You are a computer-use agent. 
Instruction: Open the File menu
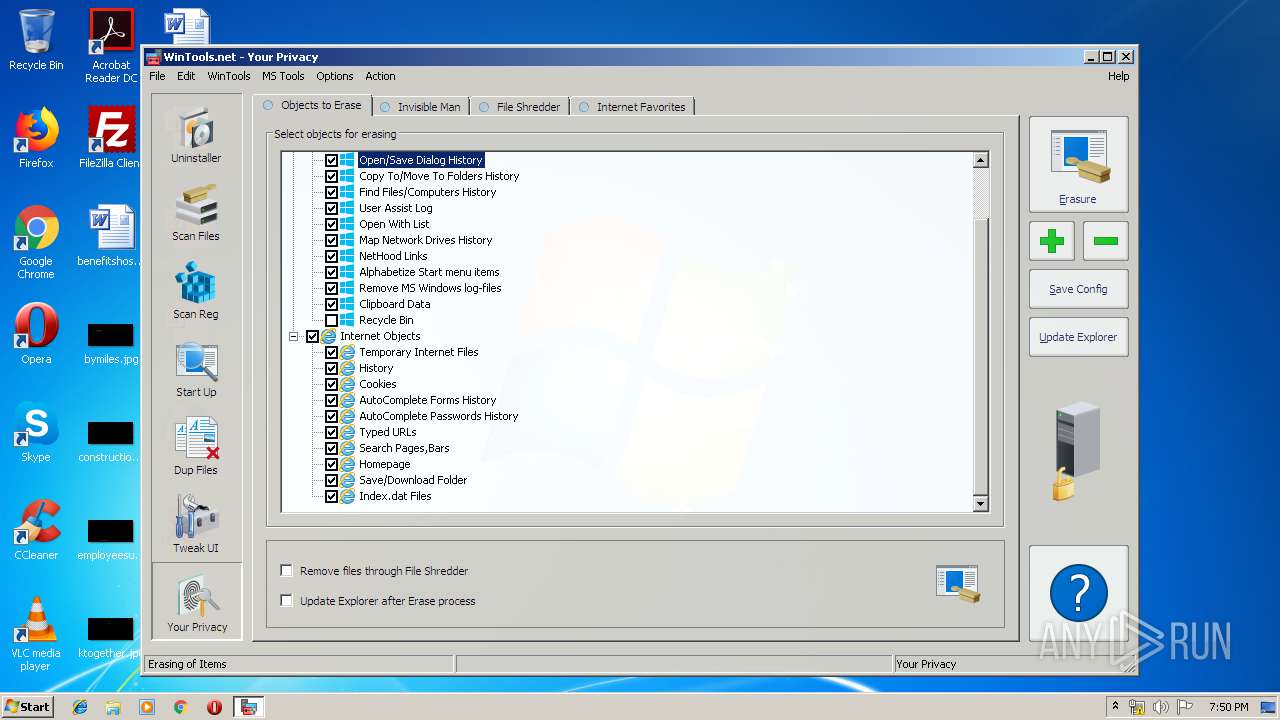pyautogui.click(x=157, y=76)
